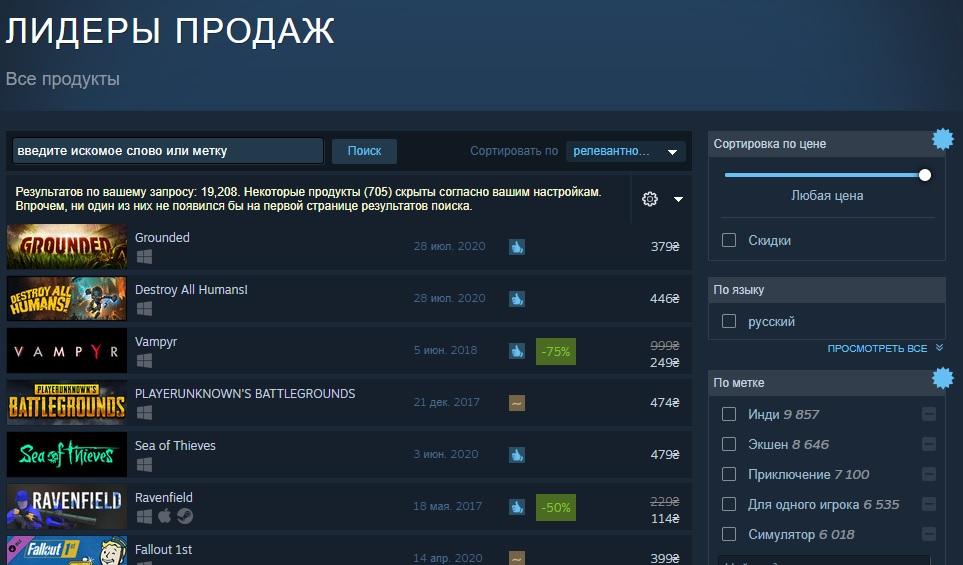Click the thumbs-up review icon for Destroy All Humans!
Image resolution: width=963 pixels, height=565 pixels.
517,299
